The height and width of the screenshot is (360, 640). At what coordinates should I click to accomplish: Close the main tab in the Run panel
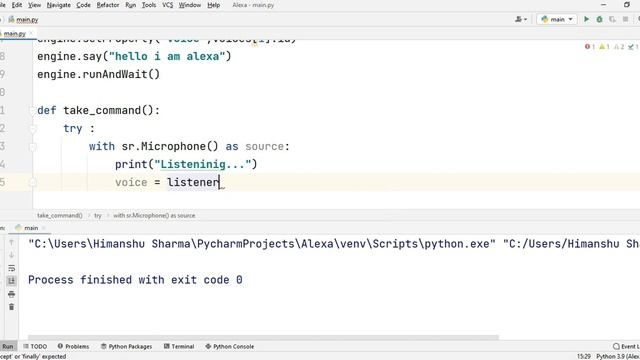pos(43,228)
